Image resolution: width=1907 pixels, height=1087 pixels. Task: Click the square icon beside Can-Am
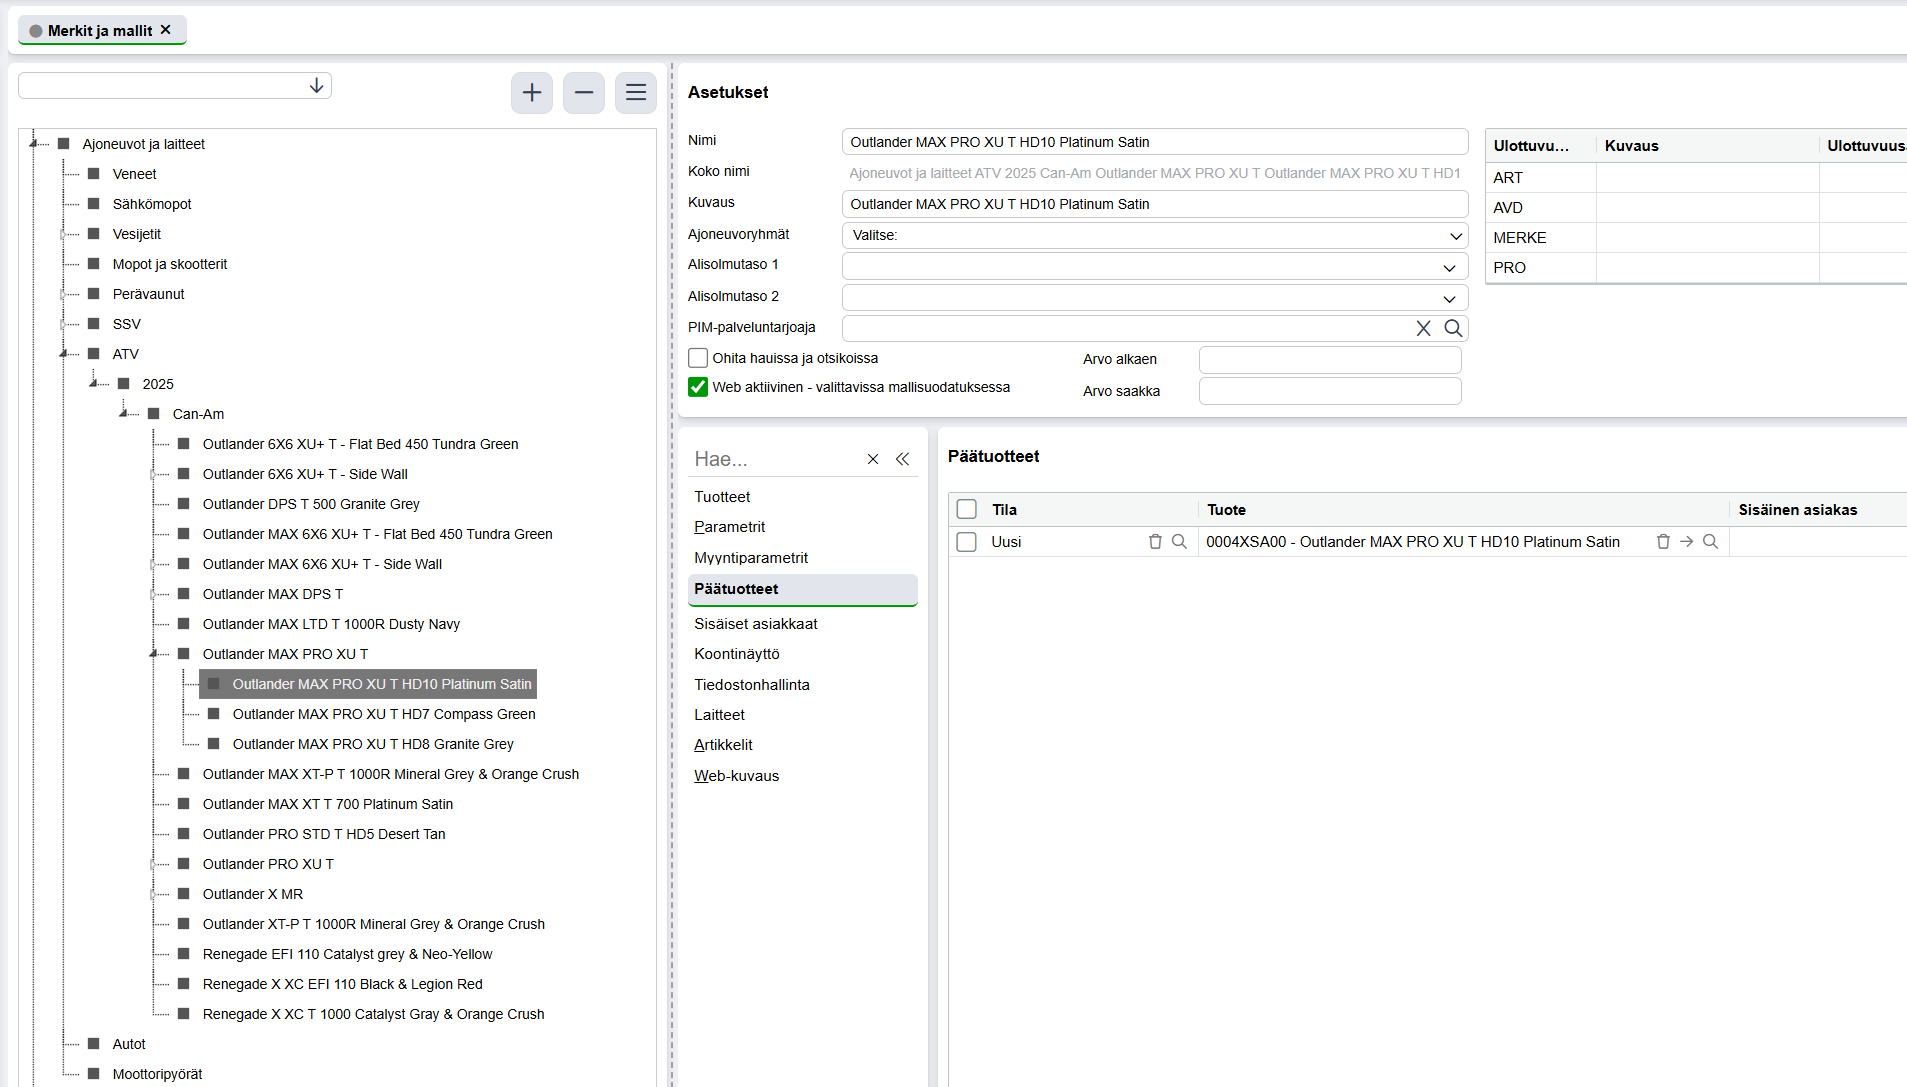point(154,414)
